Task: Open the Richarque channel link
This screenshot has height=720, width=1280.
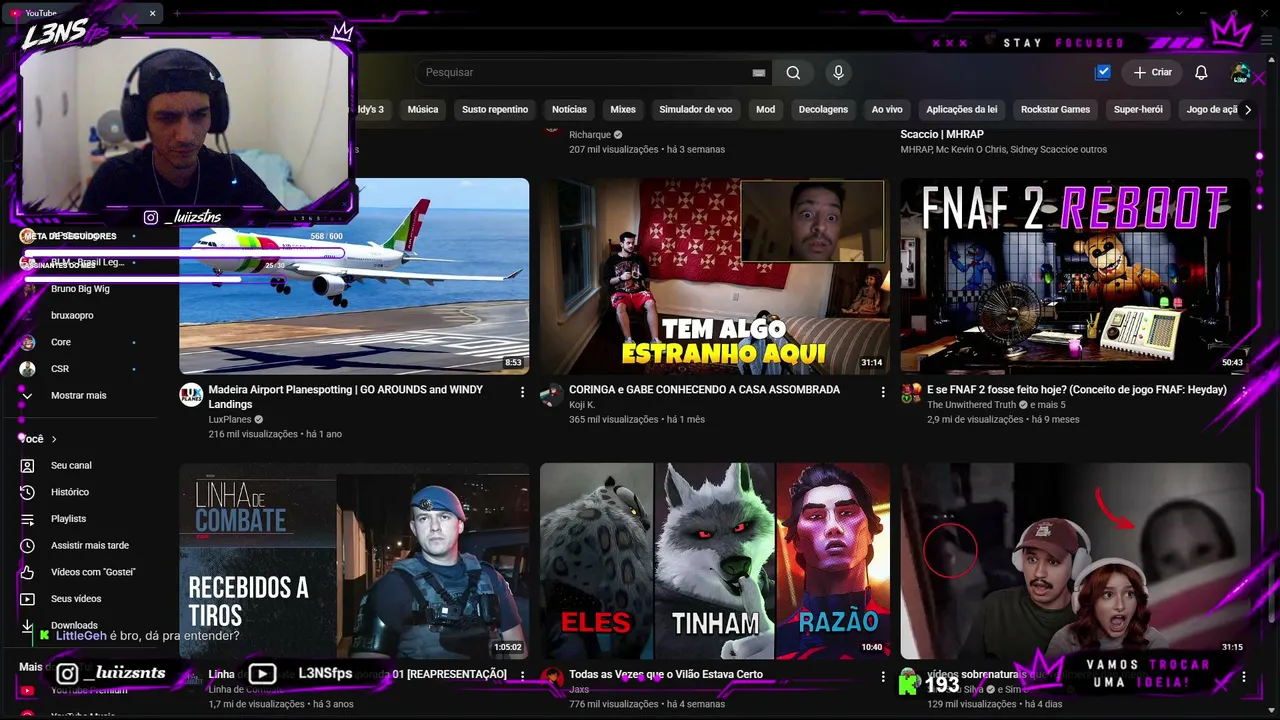Action: coord(590,135)
